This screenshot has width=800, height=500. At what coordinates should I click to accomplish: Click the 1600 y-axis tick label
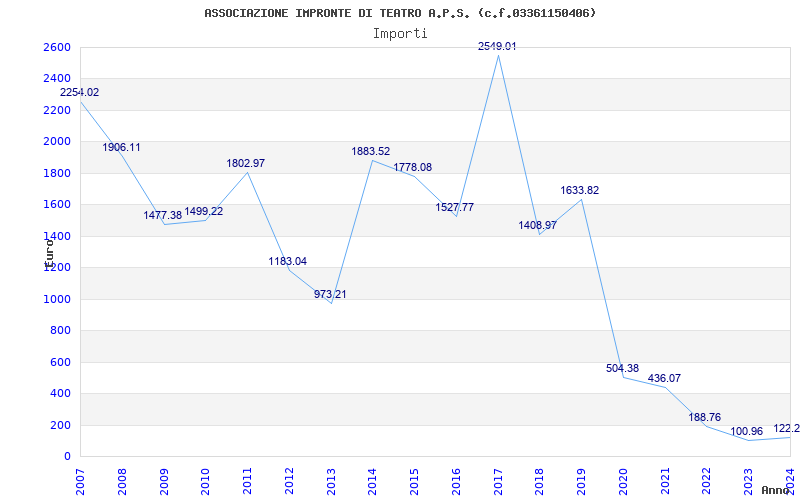click(57, 205)
